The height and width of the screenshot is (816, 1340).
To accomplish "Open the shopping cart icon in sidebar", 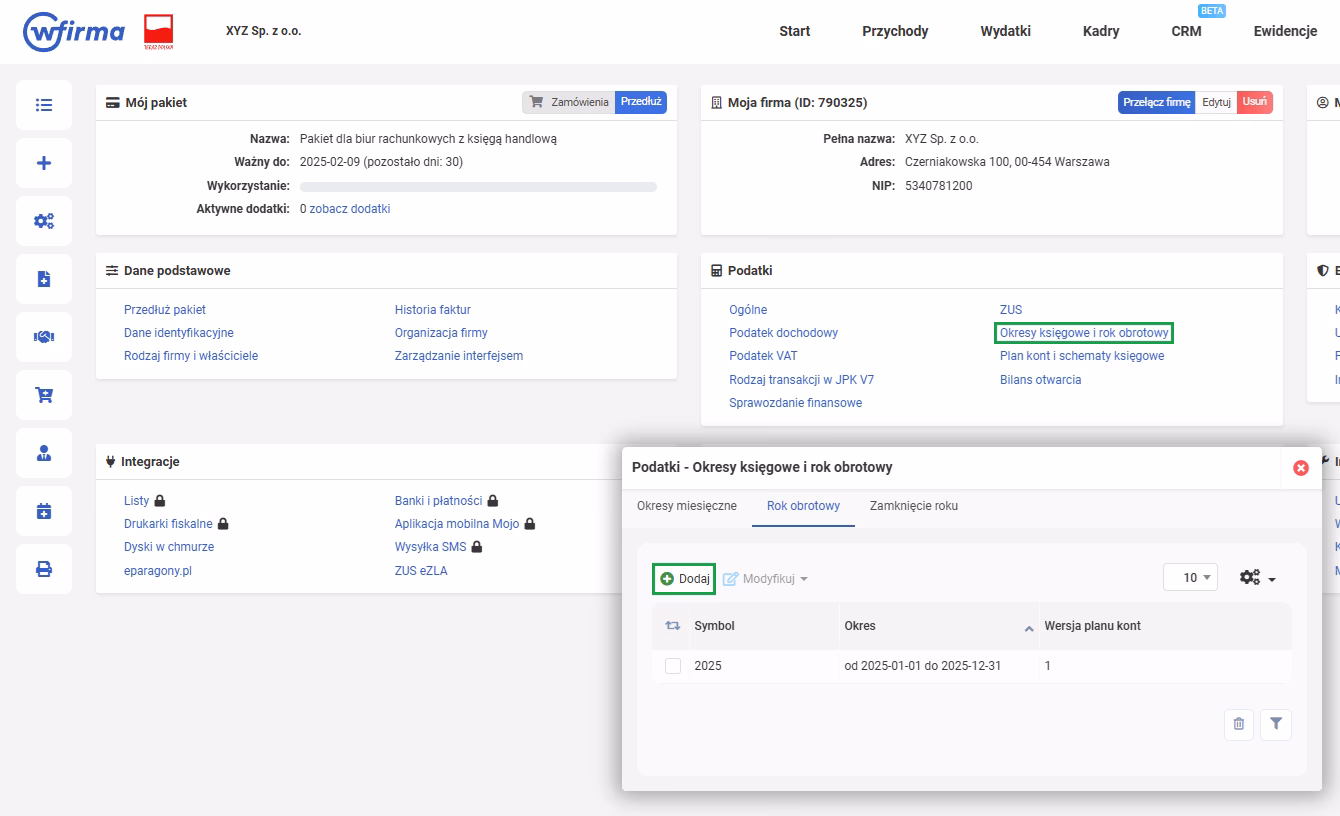I will coord(44,395).
